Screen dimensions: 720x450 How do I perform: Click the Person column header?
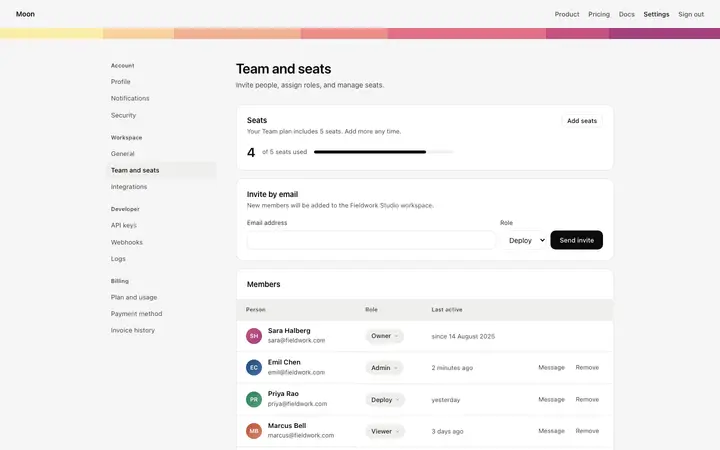point(255,310)
